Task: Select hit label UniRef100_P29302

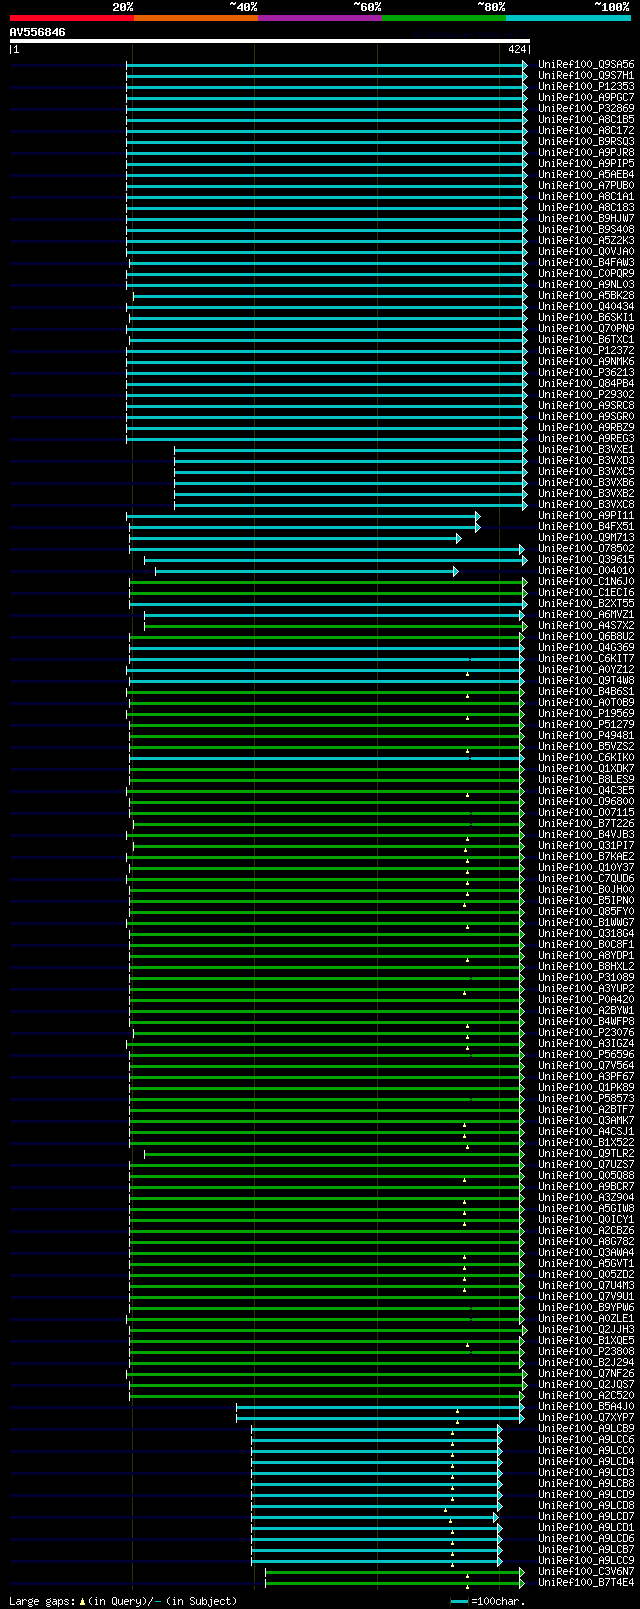Action: point(586,395)
